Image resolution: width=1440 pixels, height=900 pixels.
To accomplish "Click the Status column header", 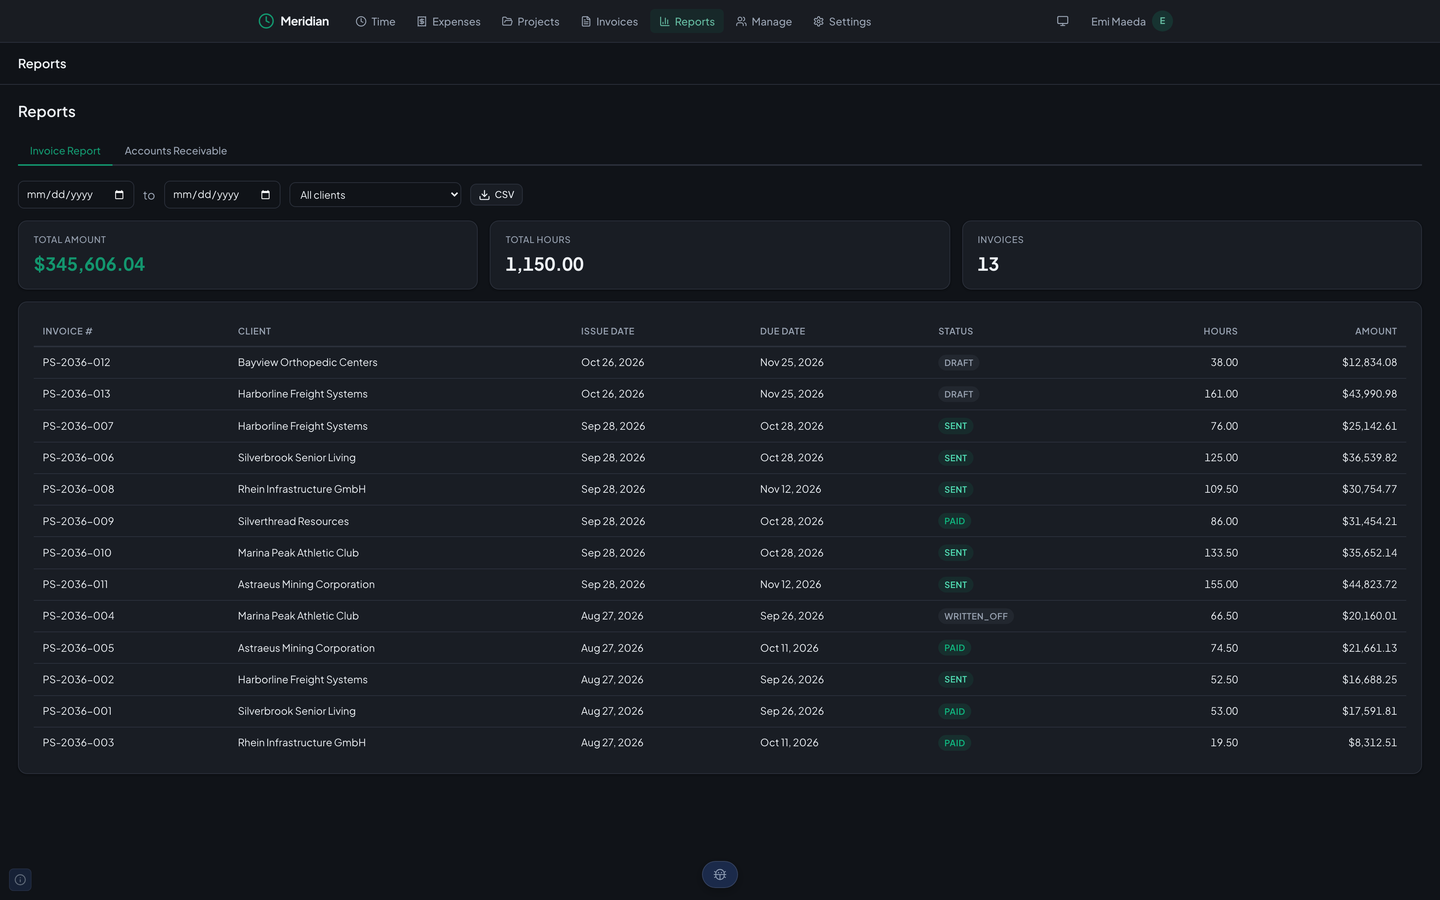I will pos(956,331).
